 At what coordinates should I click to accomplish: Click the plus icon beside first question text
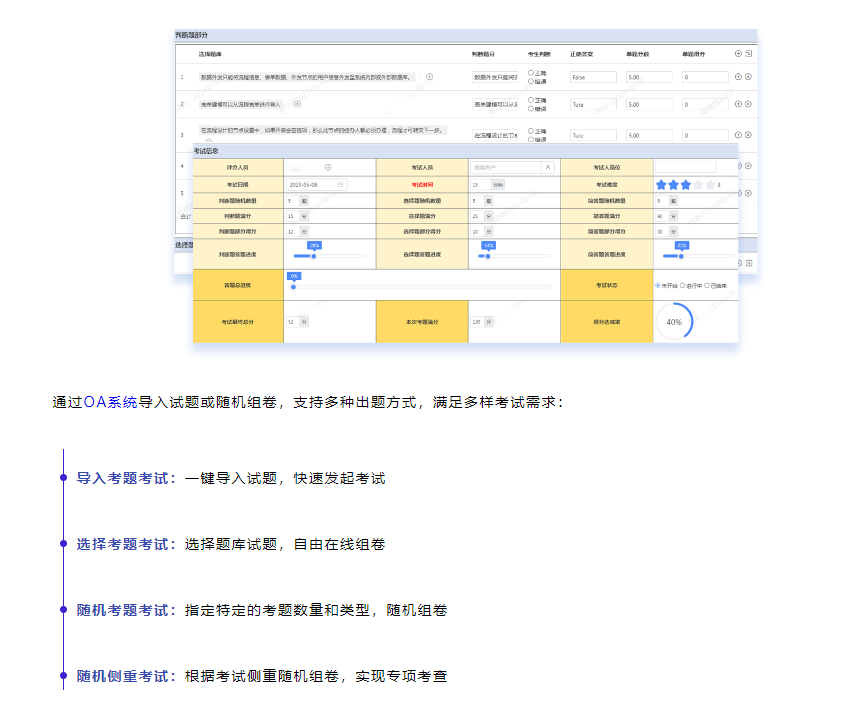(430, 76)
